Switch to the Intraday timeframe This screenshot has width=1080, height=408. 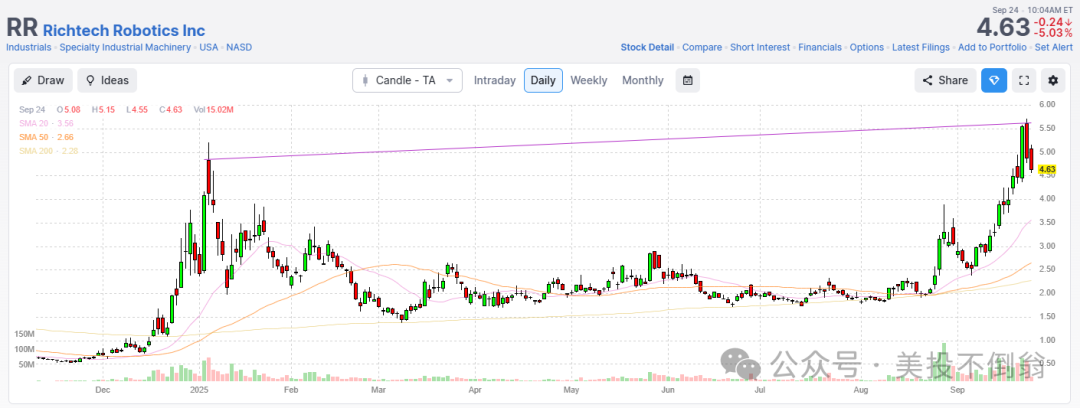(x=495, y=81)
